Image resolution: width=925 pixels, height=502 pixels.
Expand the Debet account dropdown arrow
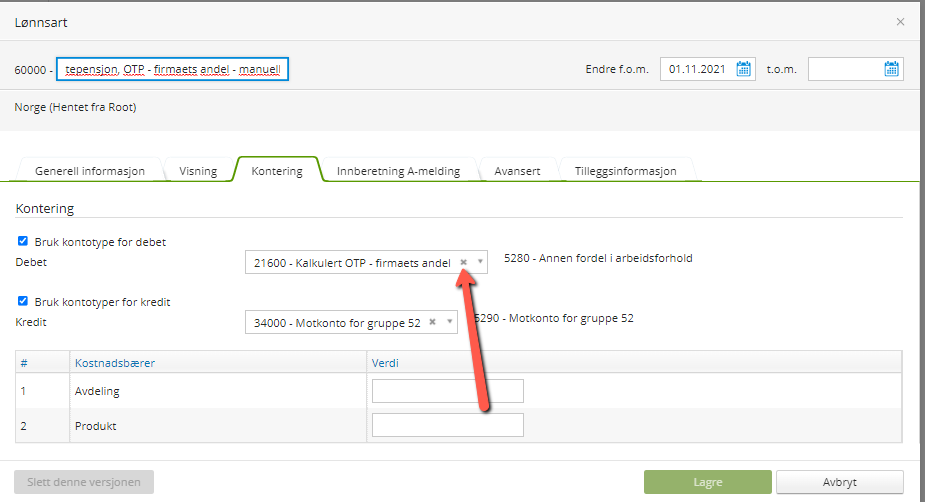click(x=480, y=262)
